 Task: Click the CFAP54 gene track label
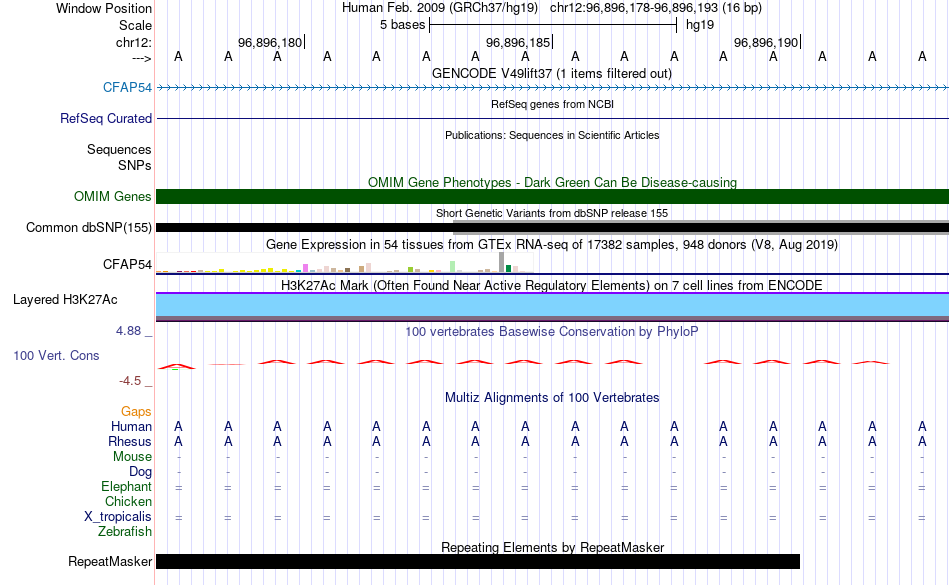(127, 87)
